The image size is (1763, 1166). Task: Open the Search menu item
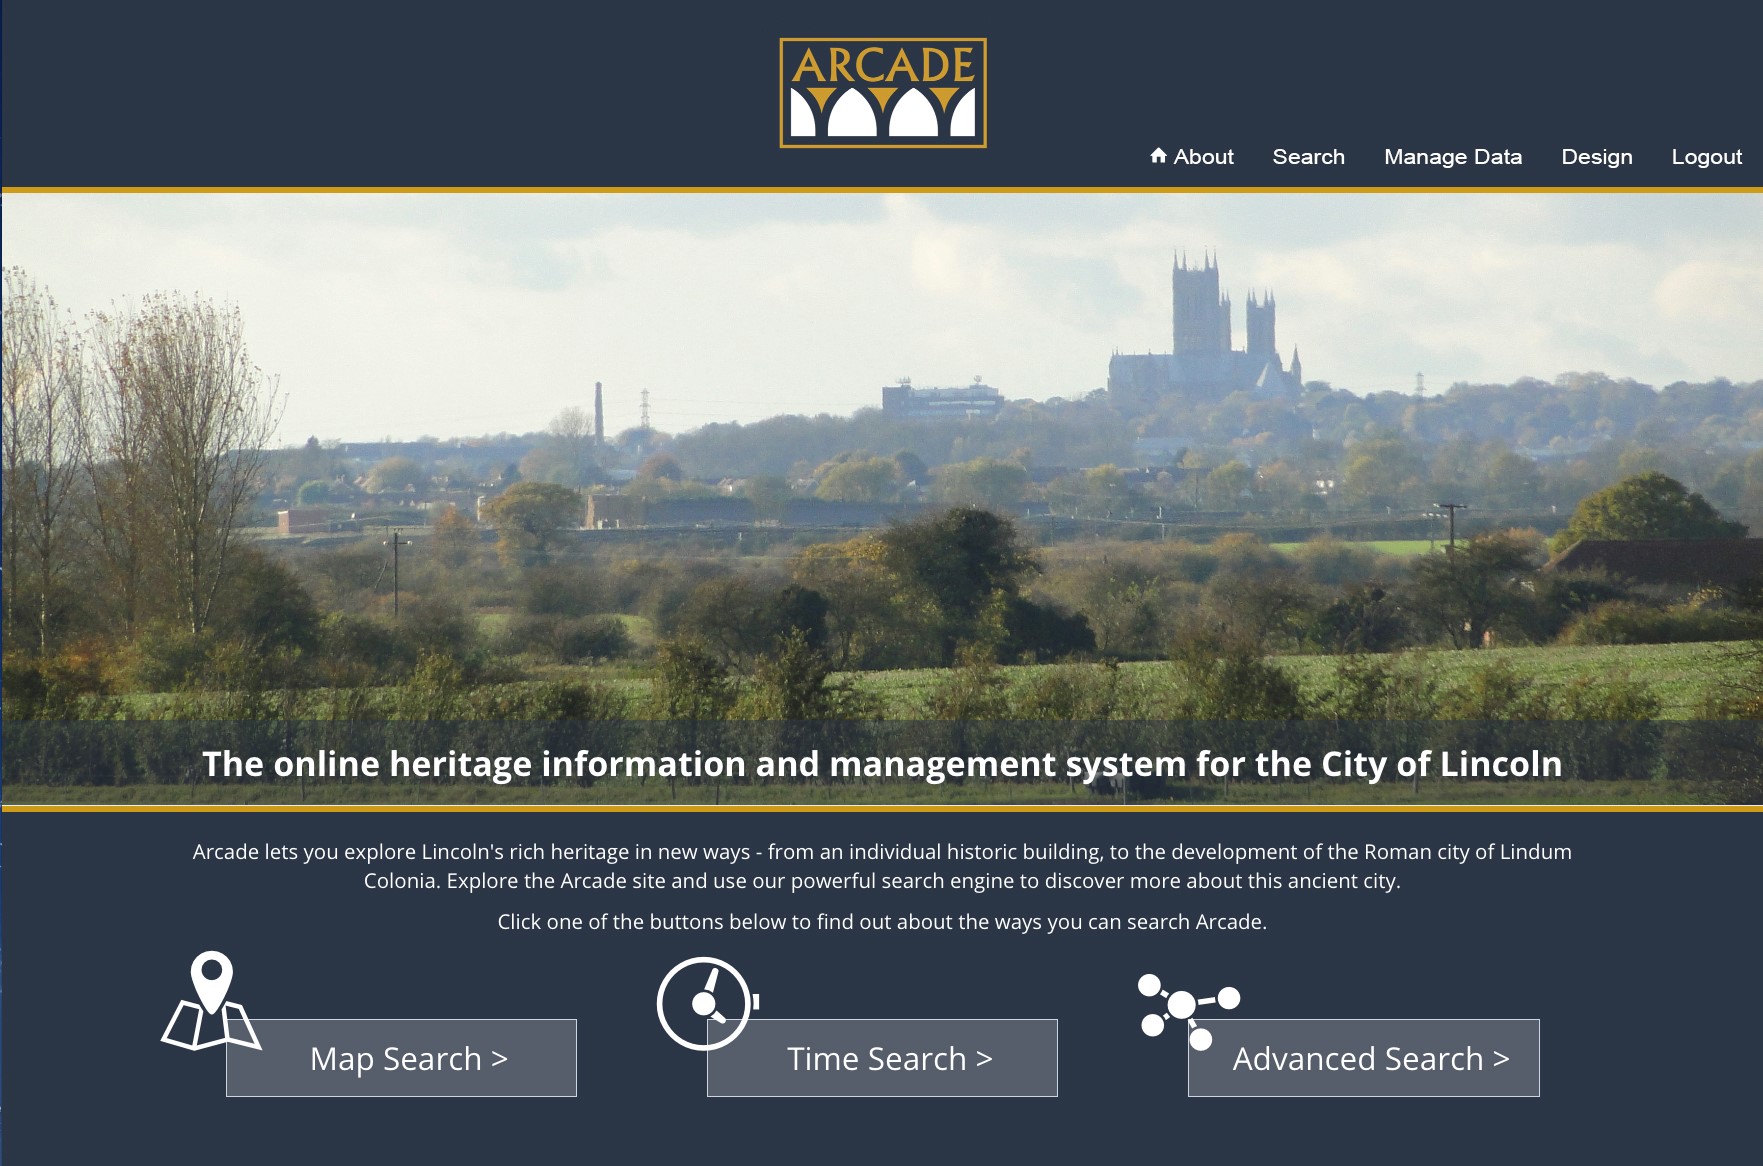tap(1308, 157)
